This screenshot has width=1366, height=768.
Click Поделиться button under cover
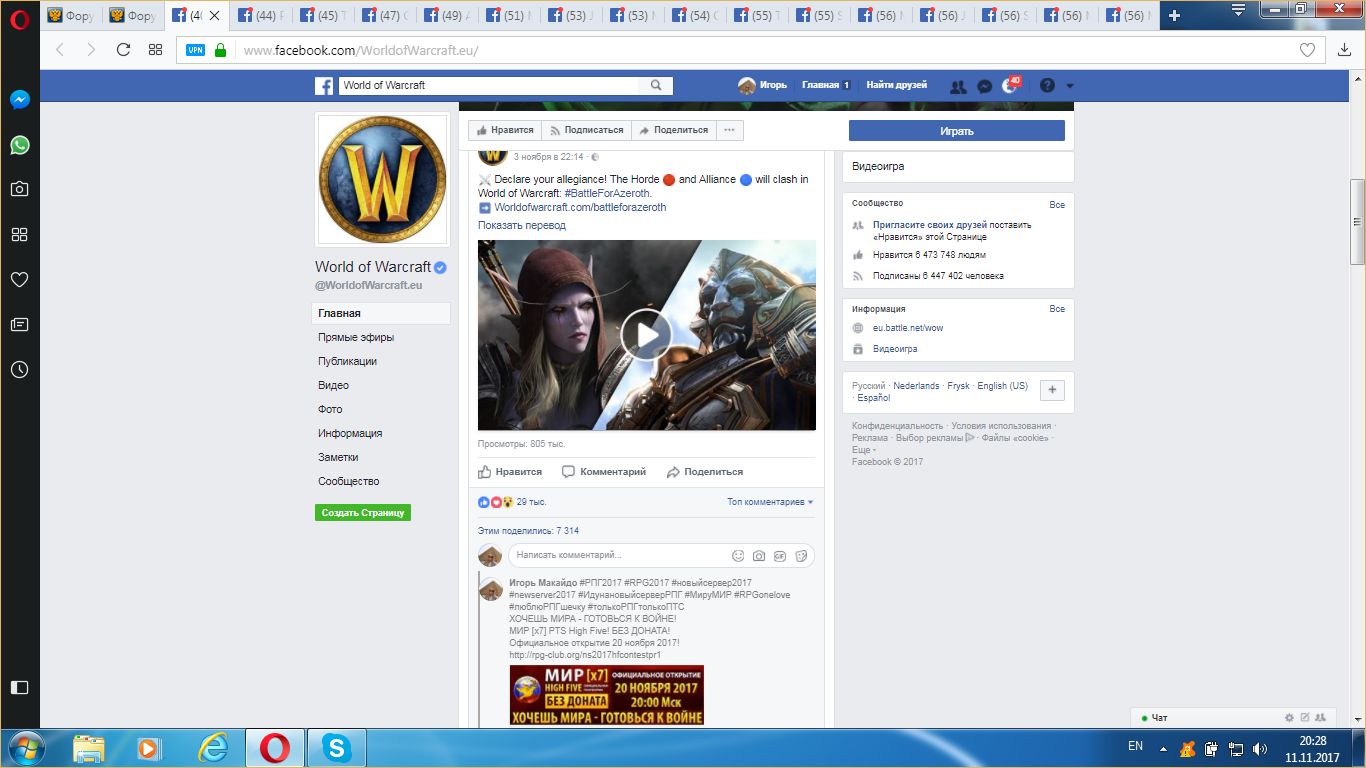tap(674, 130)
